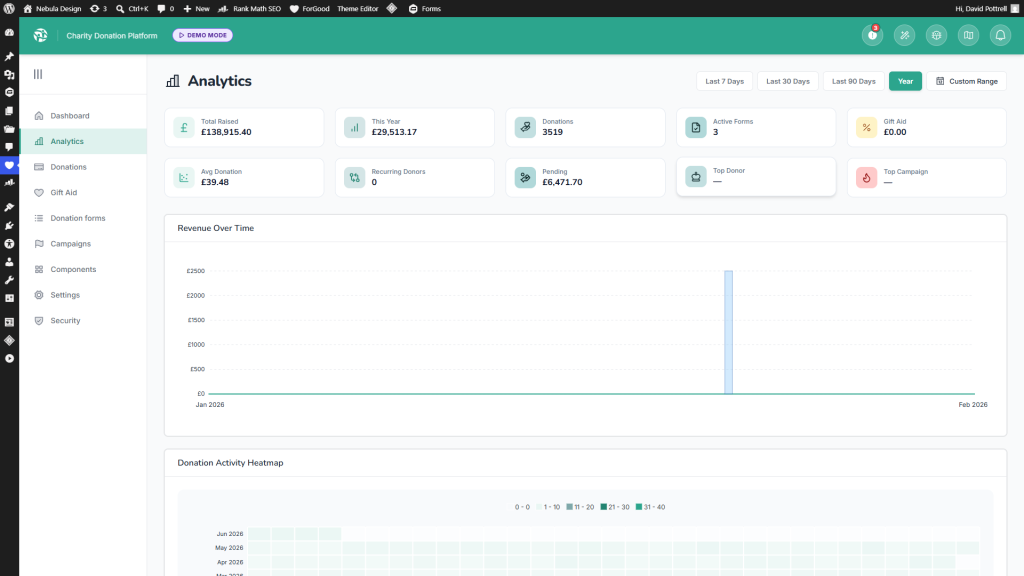
Task: Open the map guide icon in header
Action: click(x=968, y=35)
